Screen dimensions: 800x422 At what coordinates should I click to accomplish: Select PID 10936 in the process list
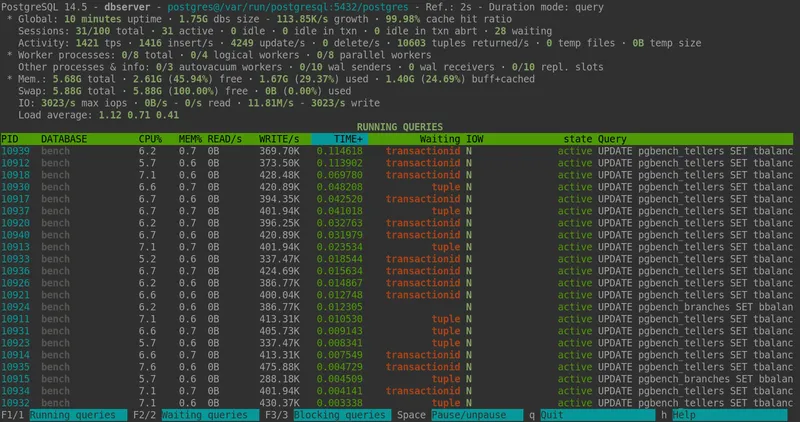pyautogui.click(x=15, y=271)
